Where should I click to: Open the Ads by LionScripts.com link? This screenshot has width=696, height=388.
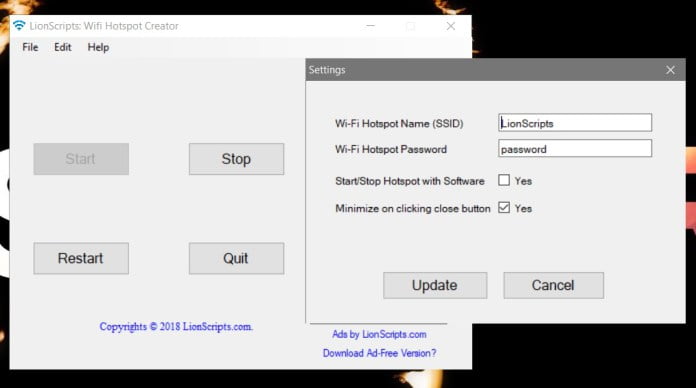point(380,334)
